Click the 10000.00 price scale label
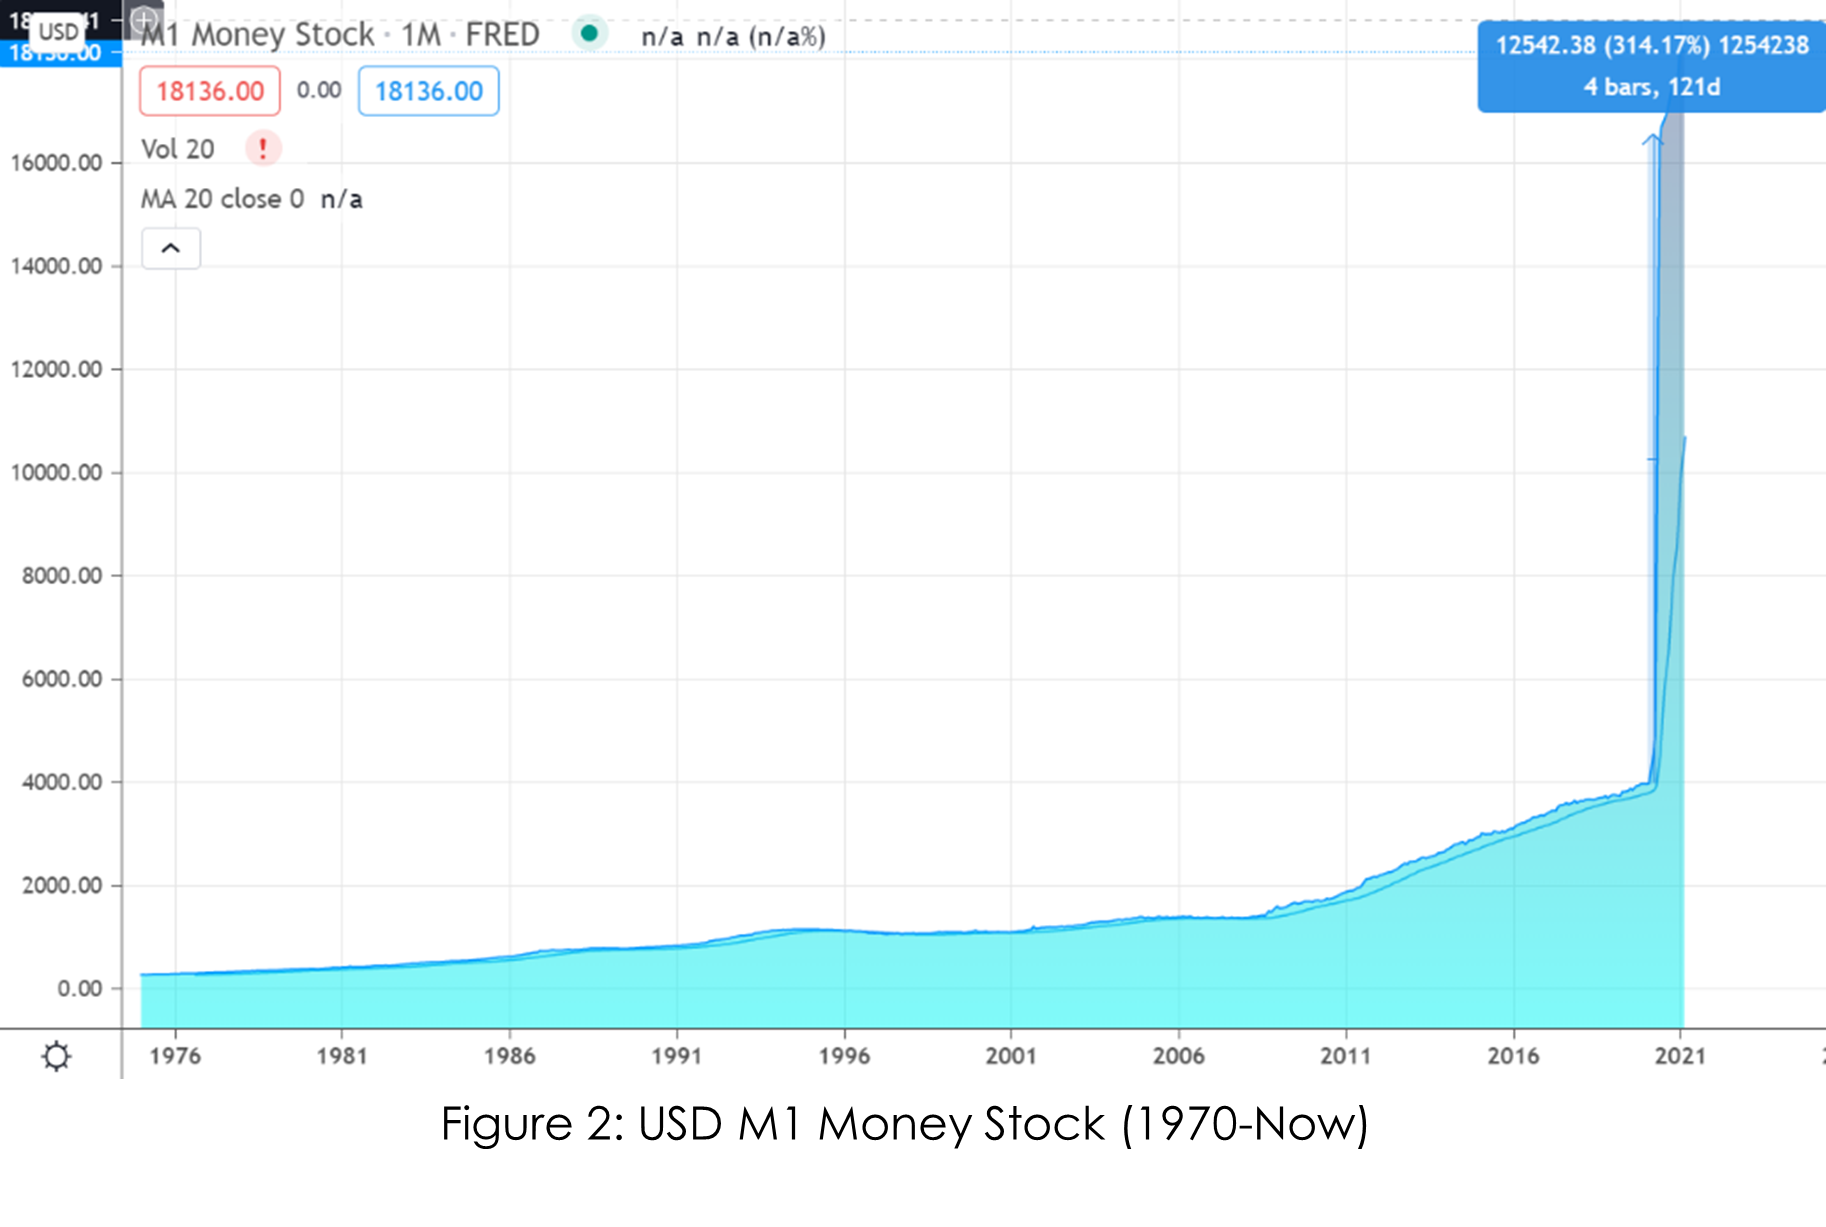 pos(57,472)
